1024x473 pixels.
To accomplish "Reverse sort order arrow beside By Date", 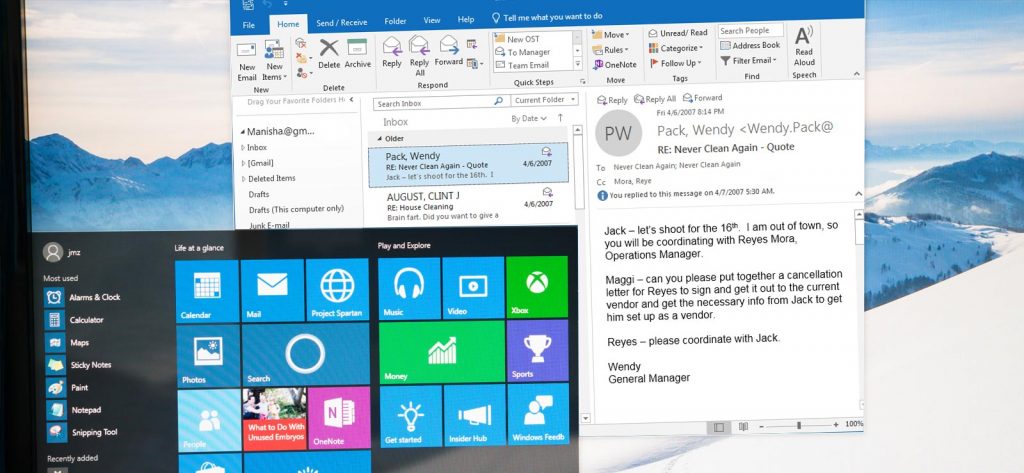I will [x=560, y=118].
